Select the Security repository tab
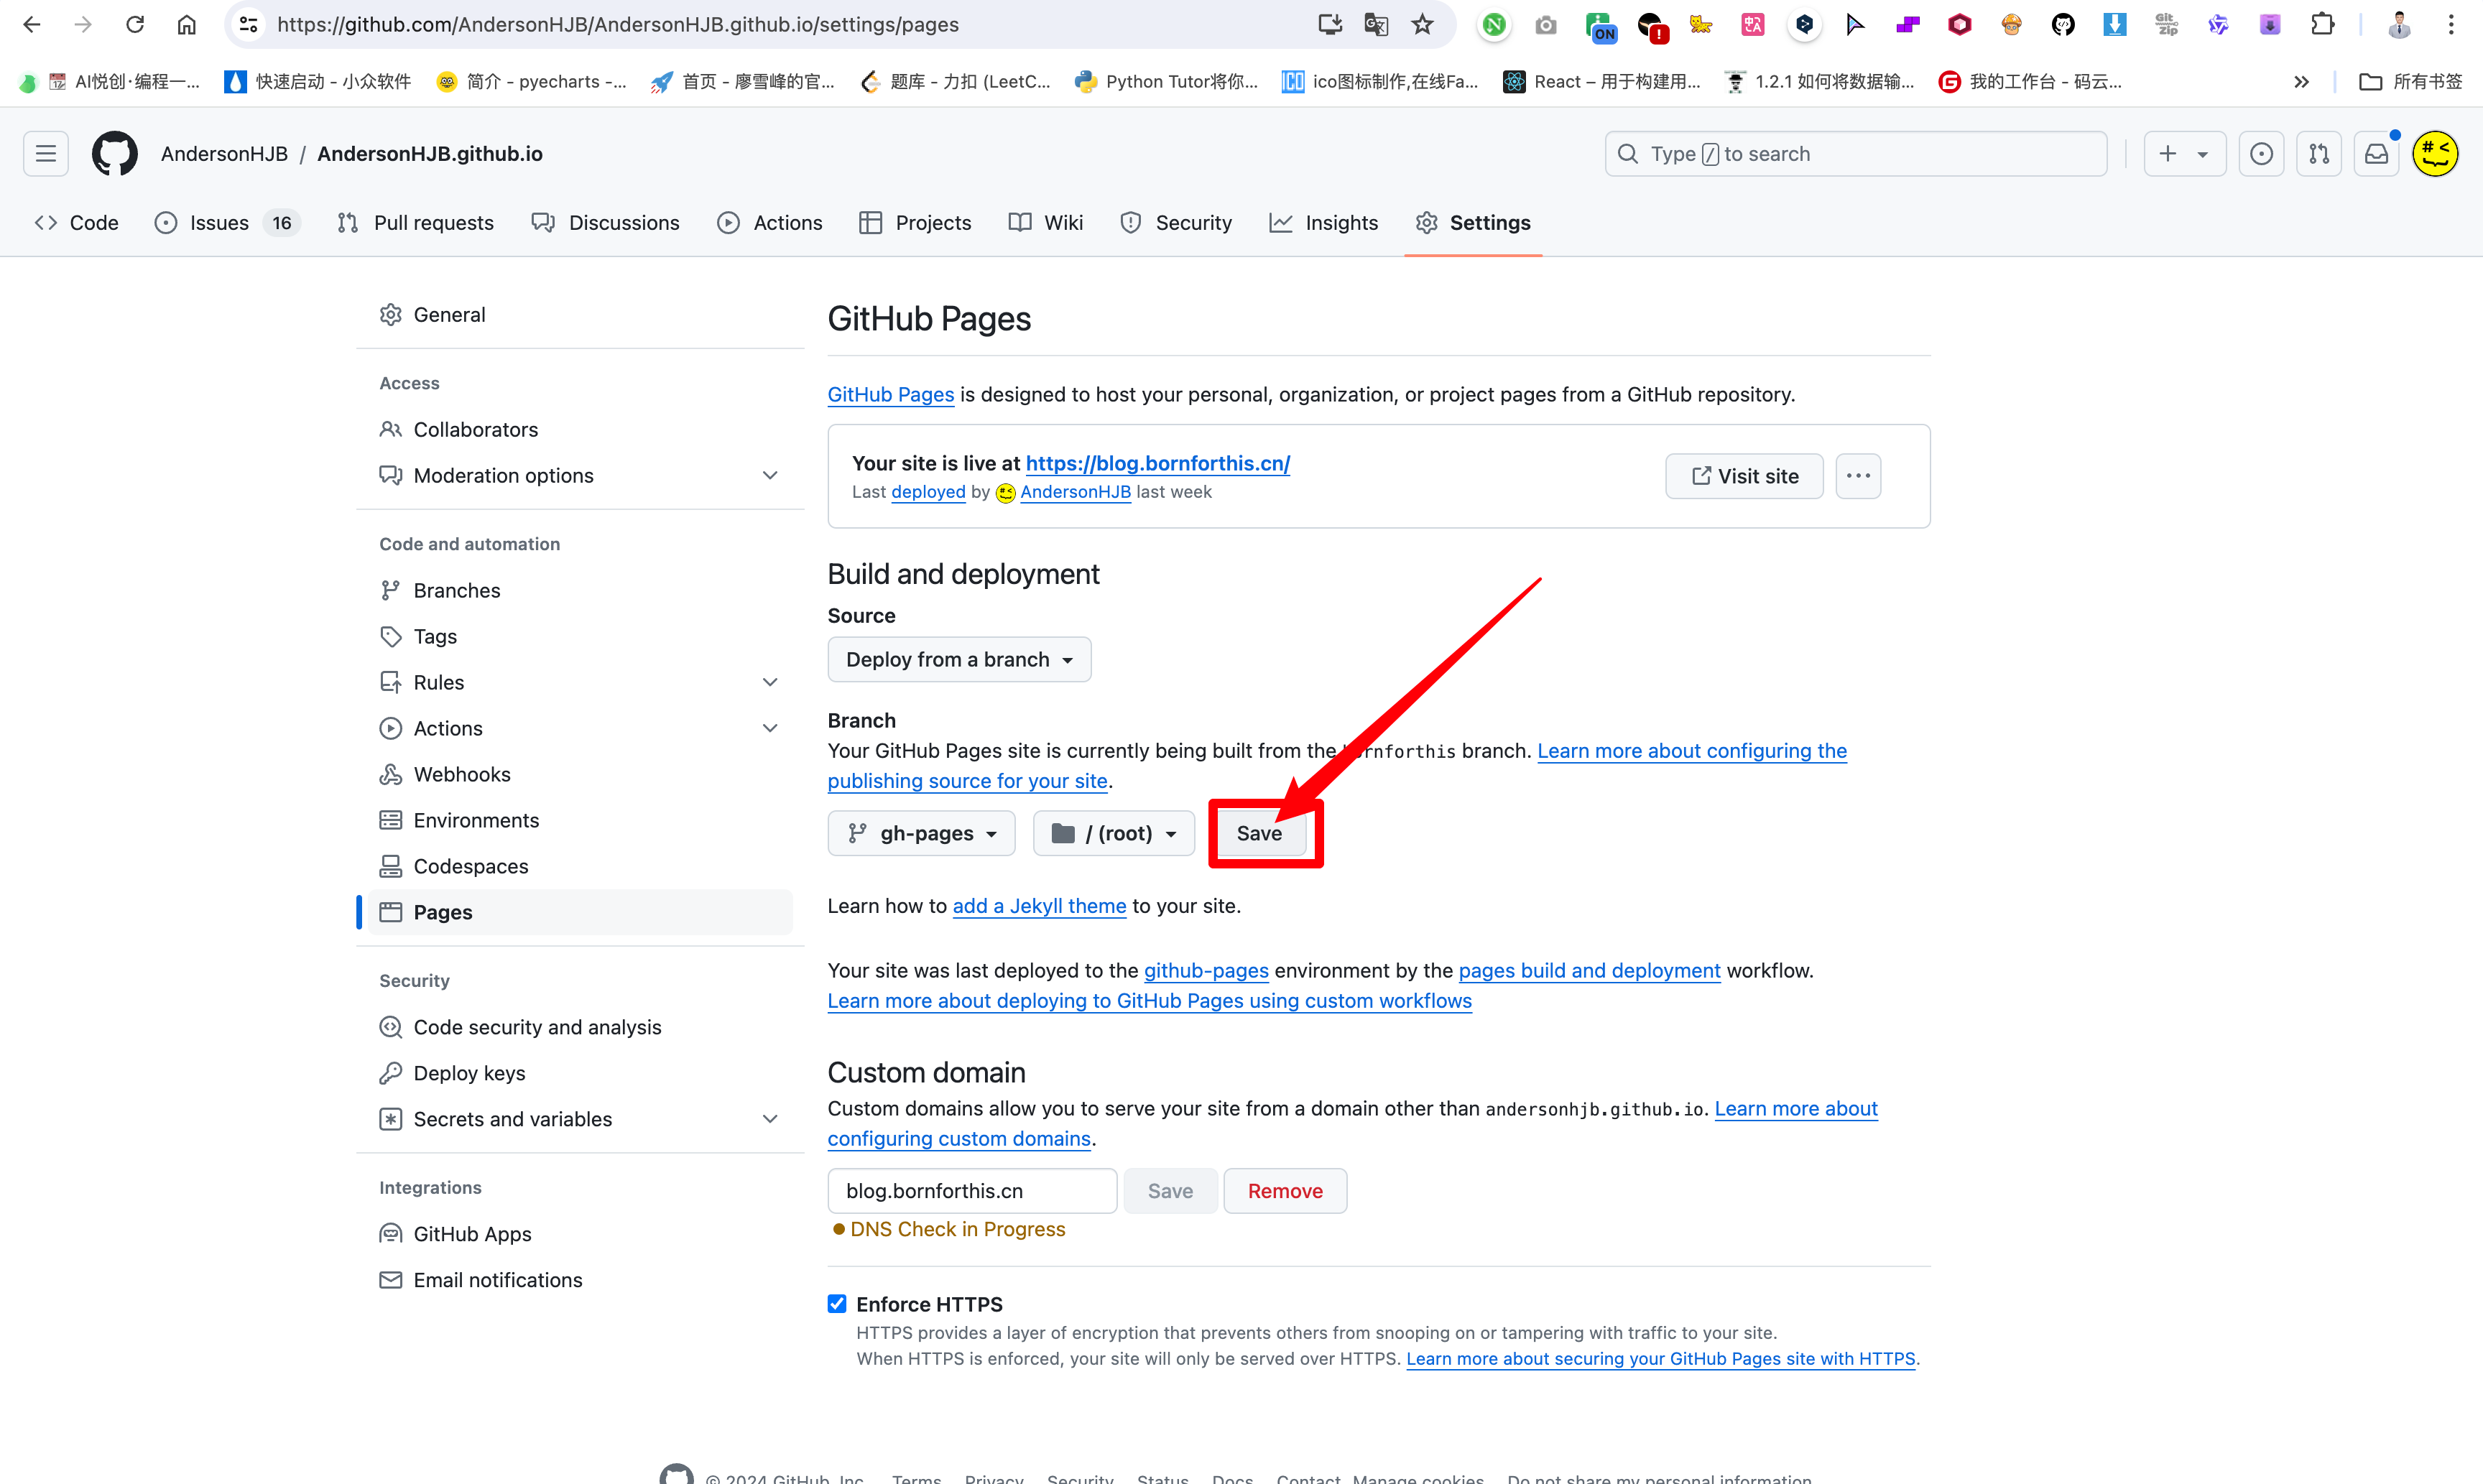Image resolution: width=2483 pixels, height=1484 pixels. coord(1176,223)
